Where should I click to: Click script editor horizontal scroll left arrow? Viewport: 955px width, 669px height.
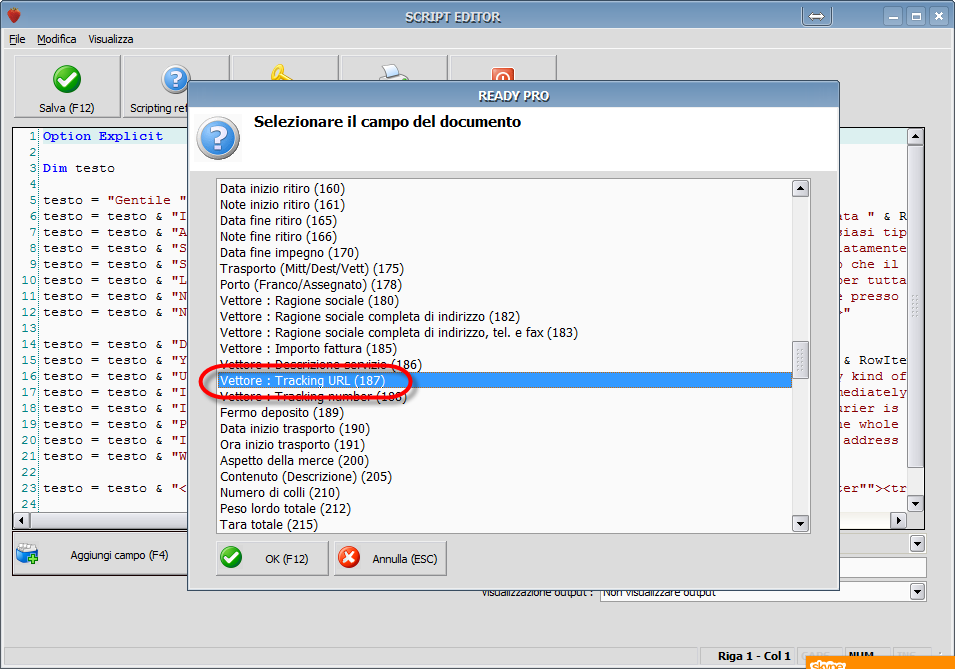click(x=22, y=520)
